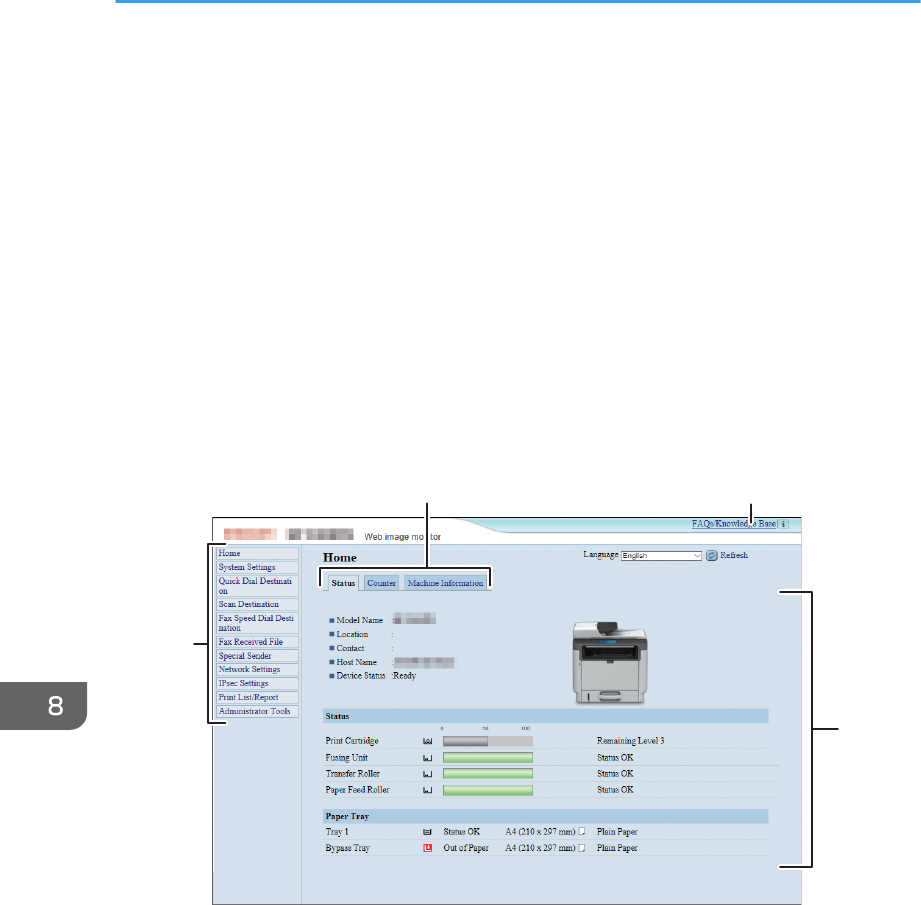Click the Print Cartridge level bar
Viewport: 921px width, 905px height.
[x=488, y=741]
